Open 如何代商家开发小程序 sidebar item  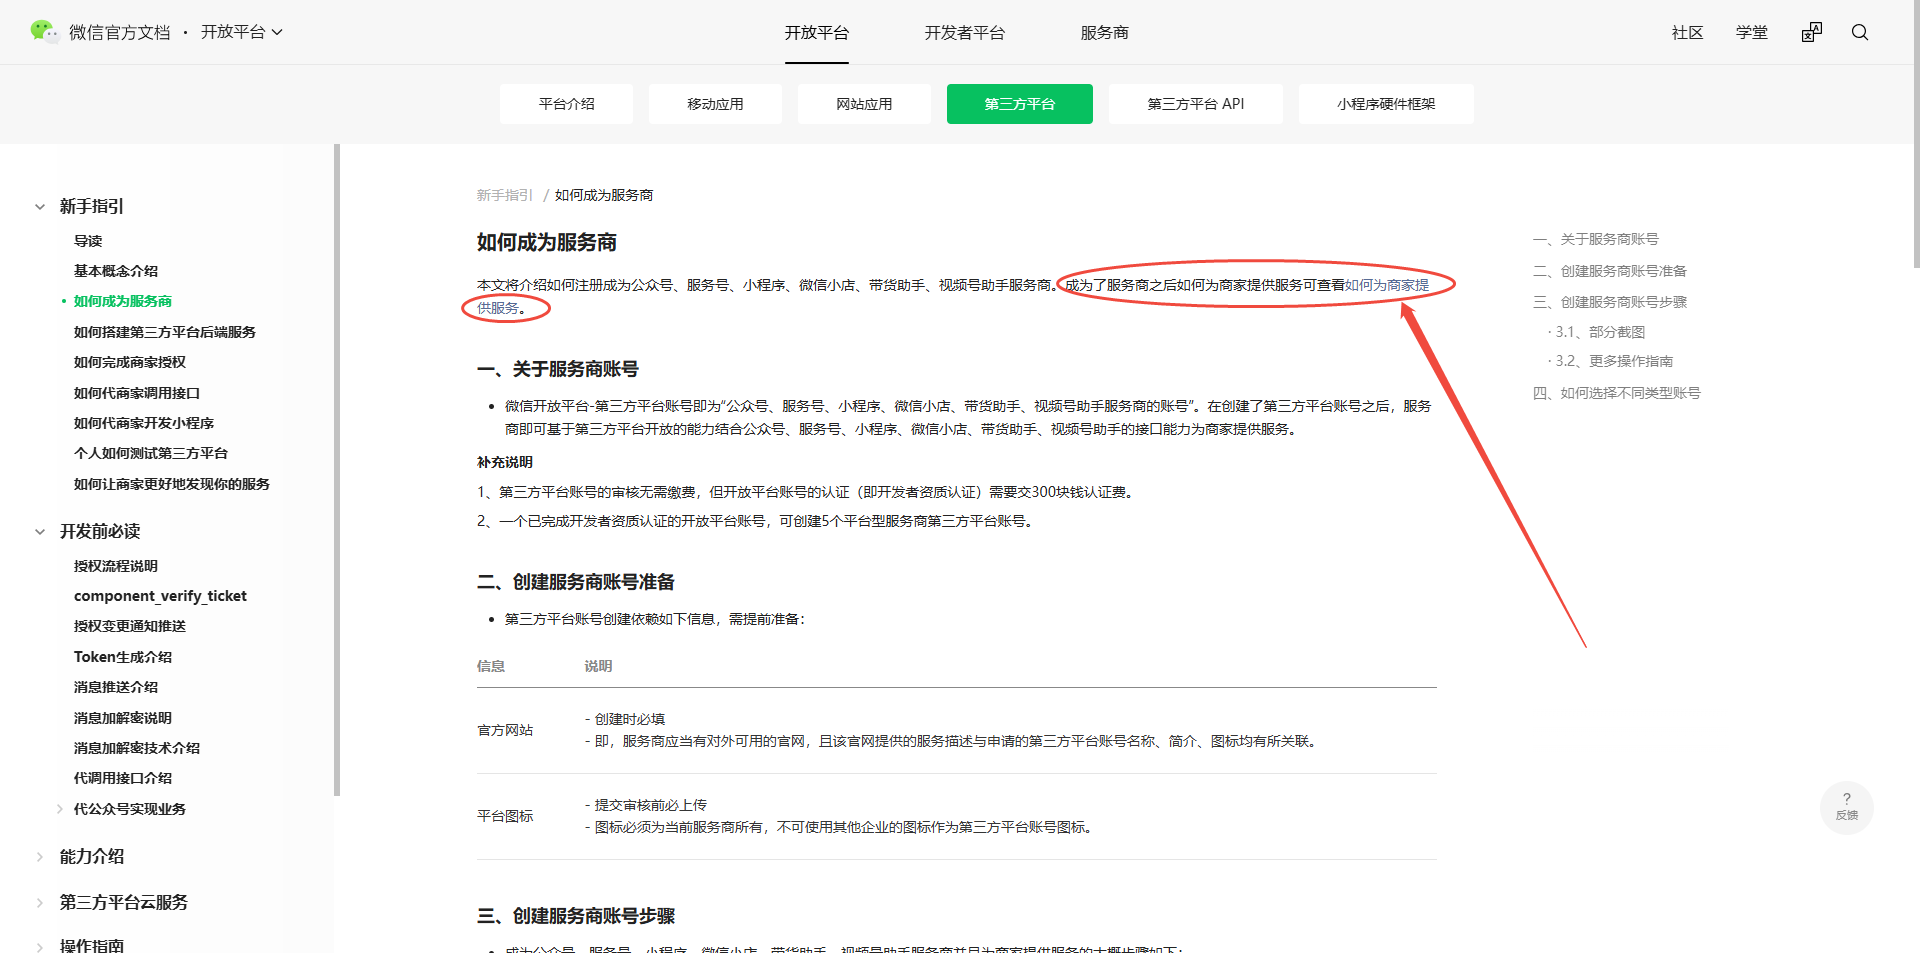(x=144, y=423)
